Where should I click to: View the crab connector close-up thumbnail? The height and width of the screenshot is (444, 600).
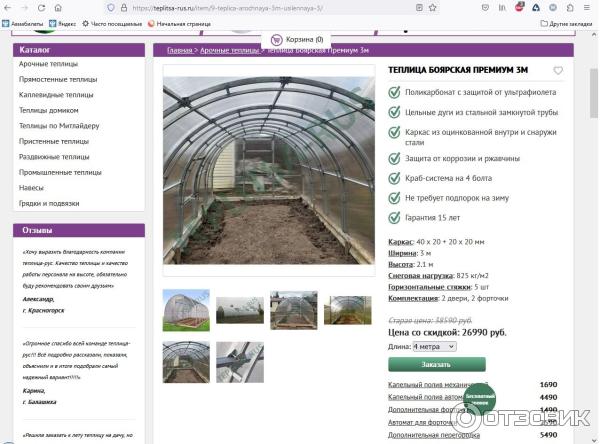[240, 362]
